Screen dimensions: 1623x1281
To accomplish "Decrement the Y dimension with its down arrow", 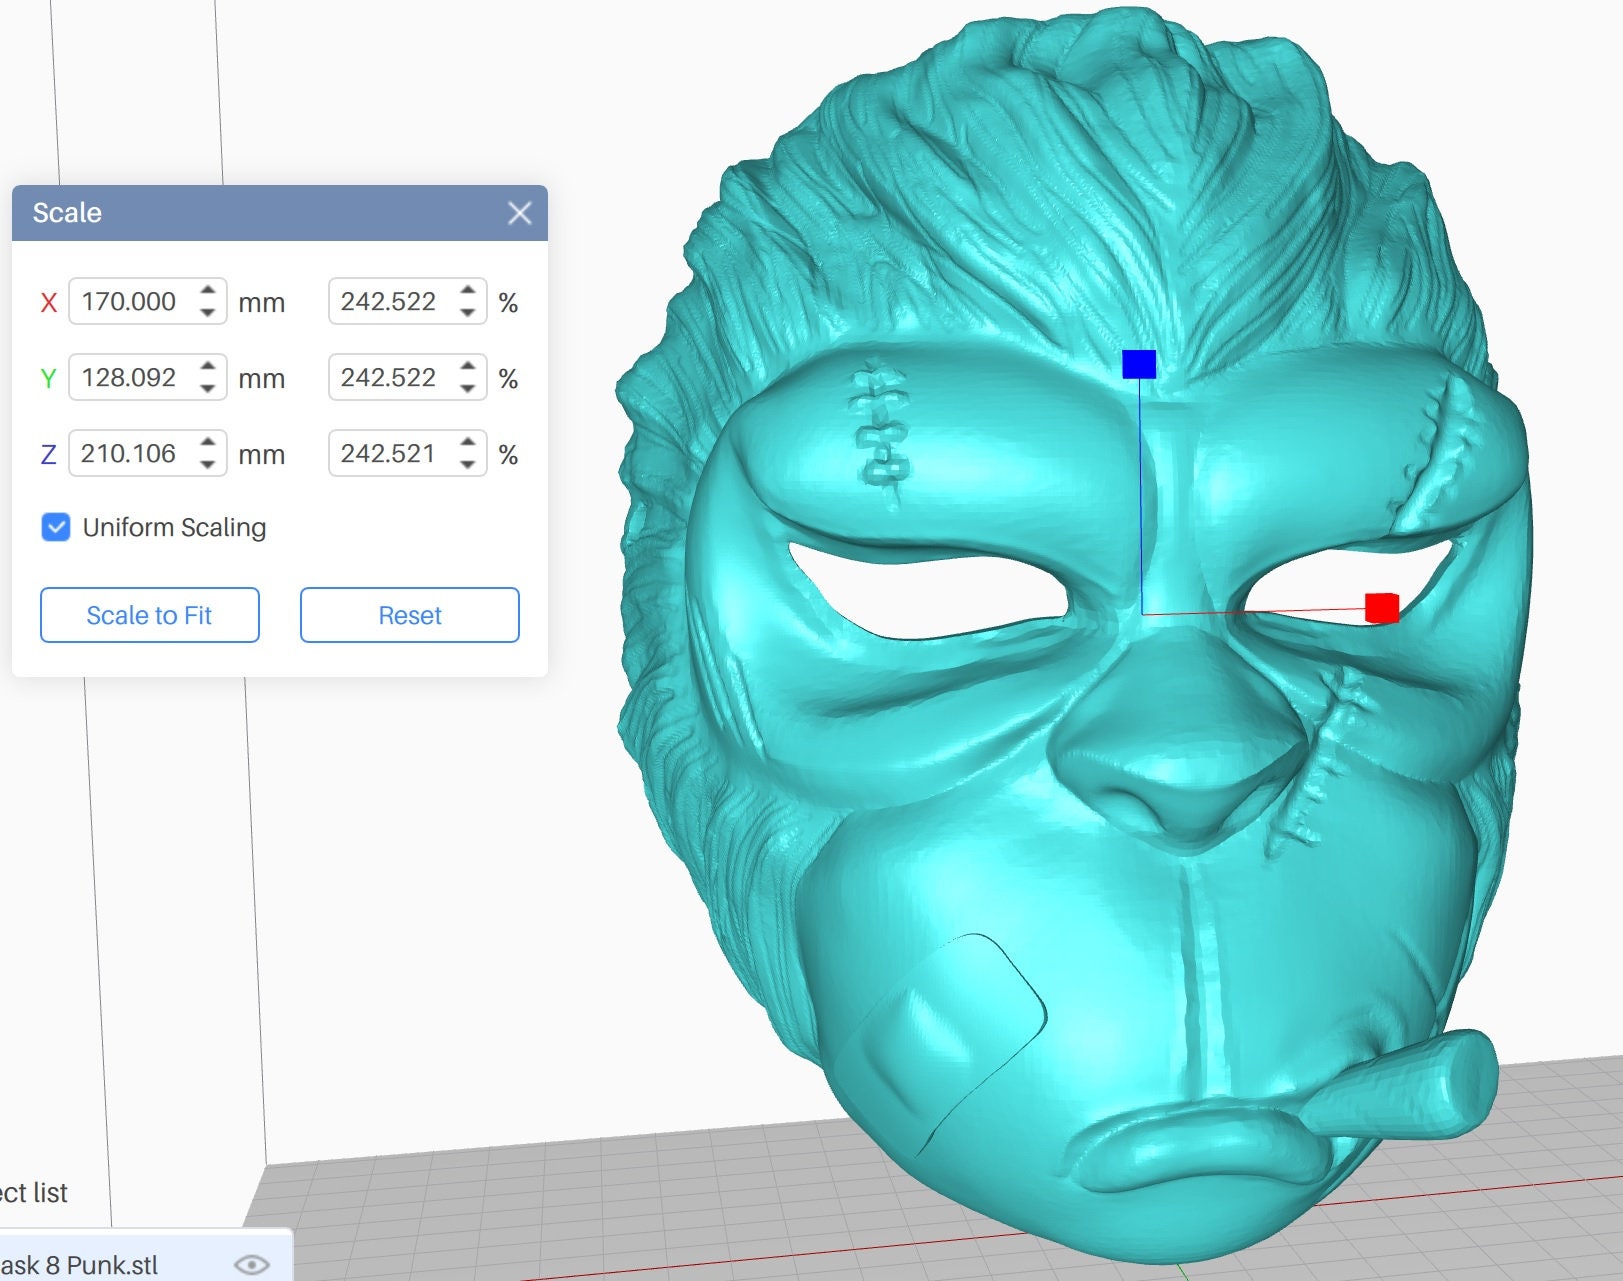I will click(207, 387).
